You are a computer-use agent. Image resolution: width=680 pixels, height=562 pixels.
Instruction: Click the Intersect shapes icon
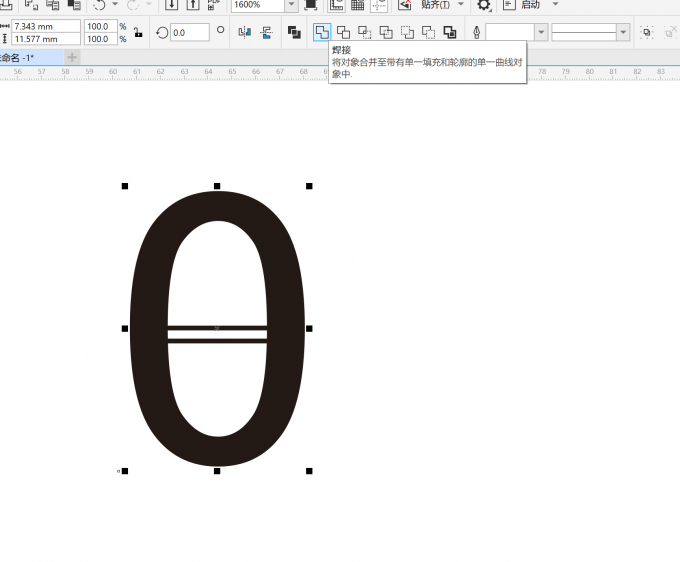pyautogui.click(x=364, y=33)
